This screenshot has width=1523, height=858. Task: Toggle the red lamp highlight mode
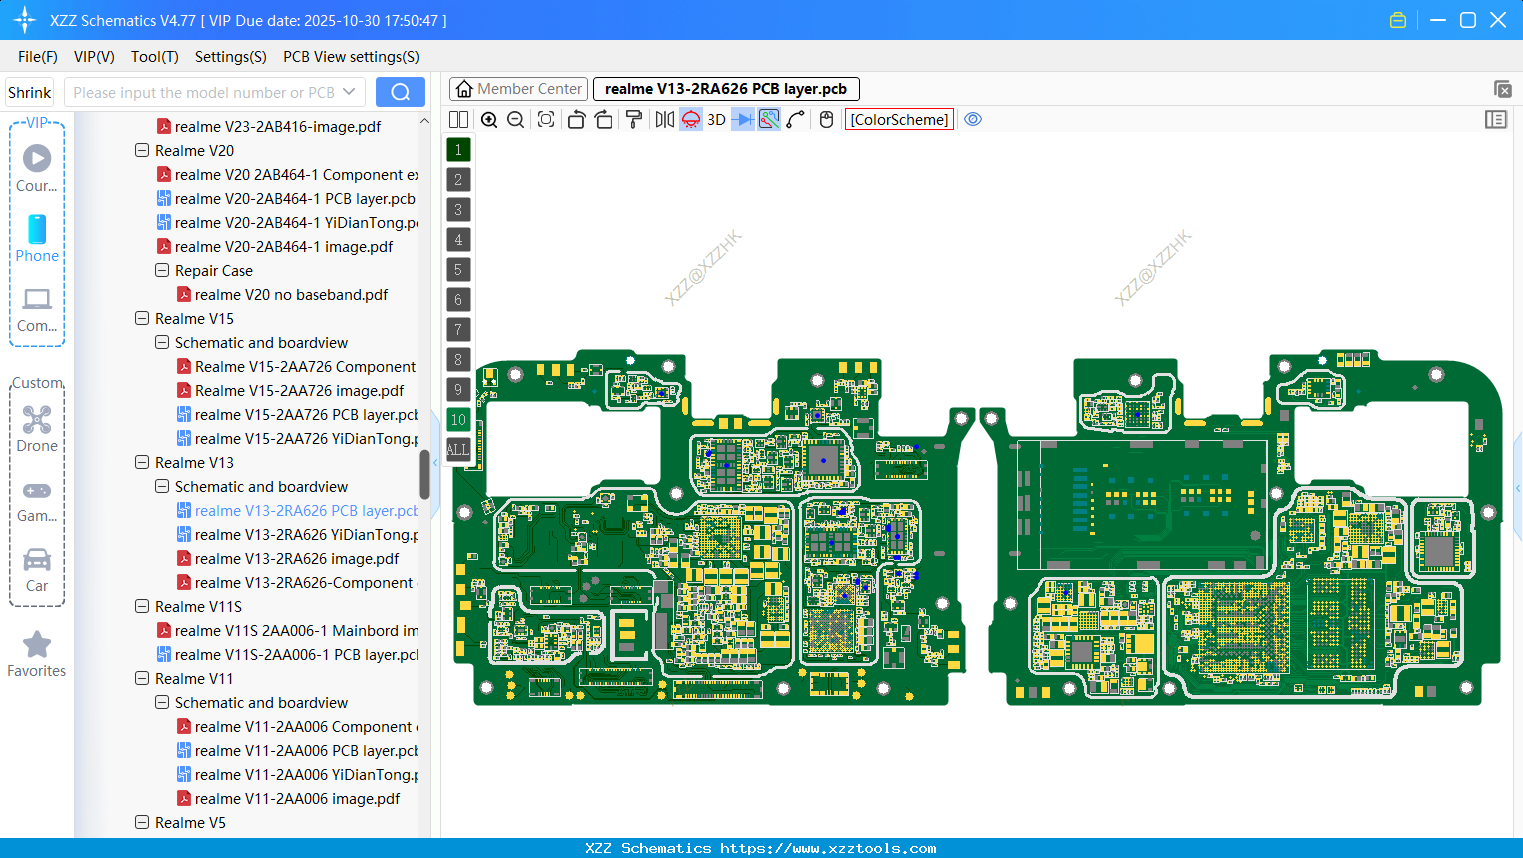[690, 119]
